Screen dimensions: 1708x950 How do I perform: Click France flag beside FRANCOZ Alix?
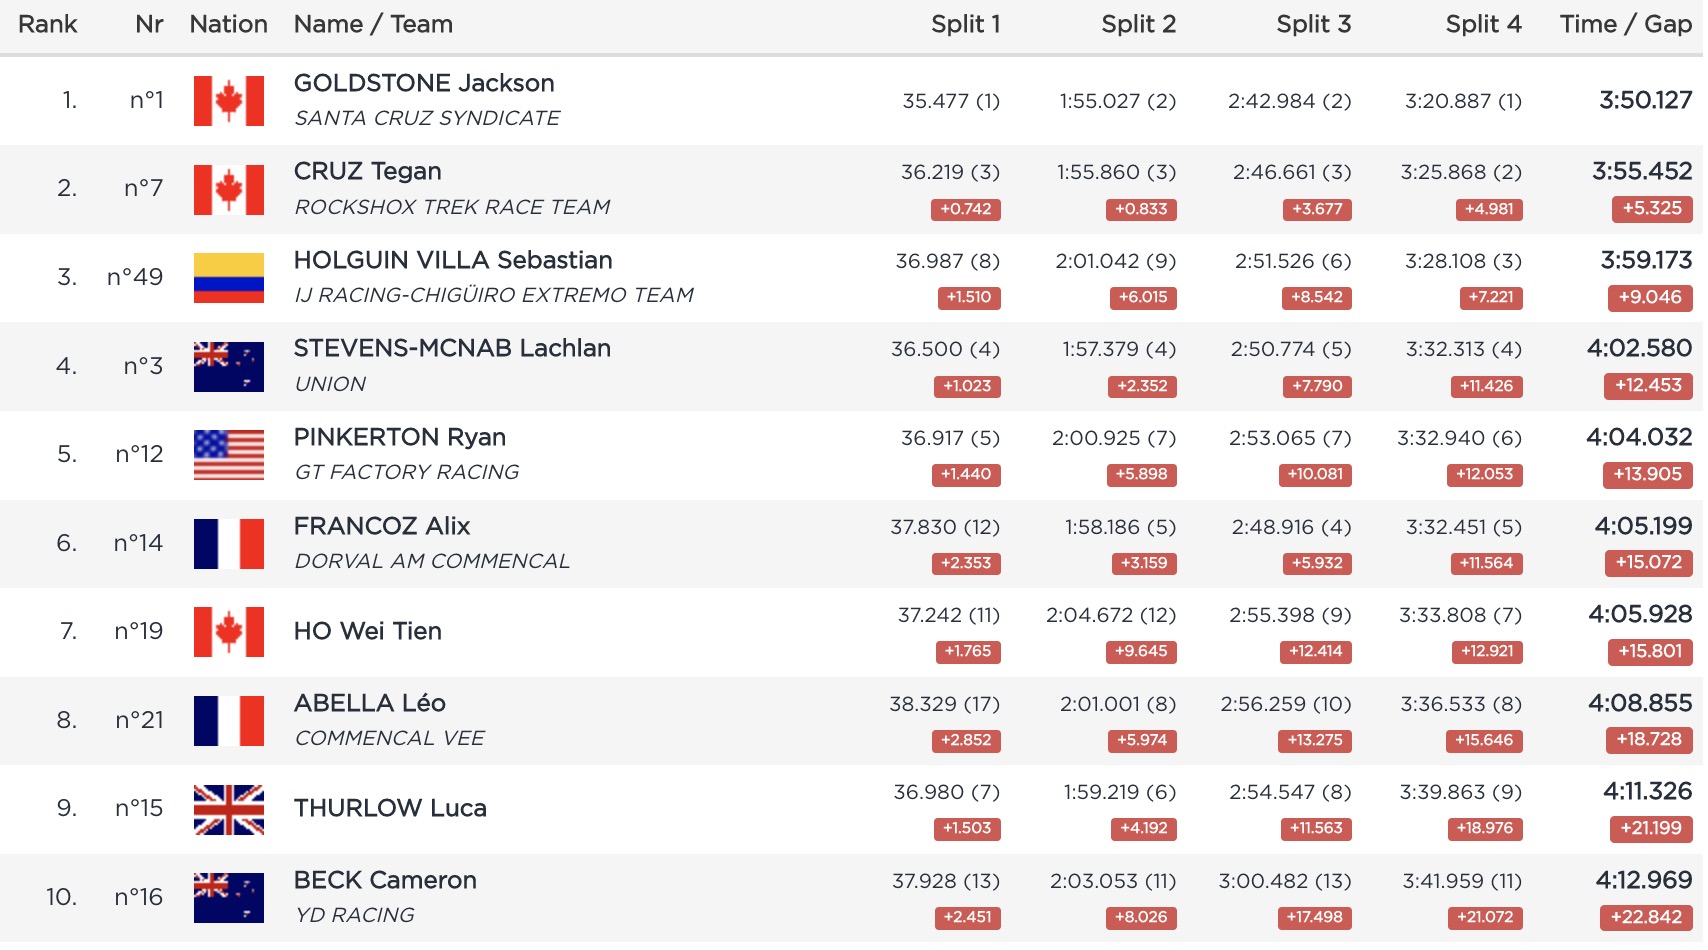coord(229,543)
